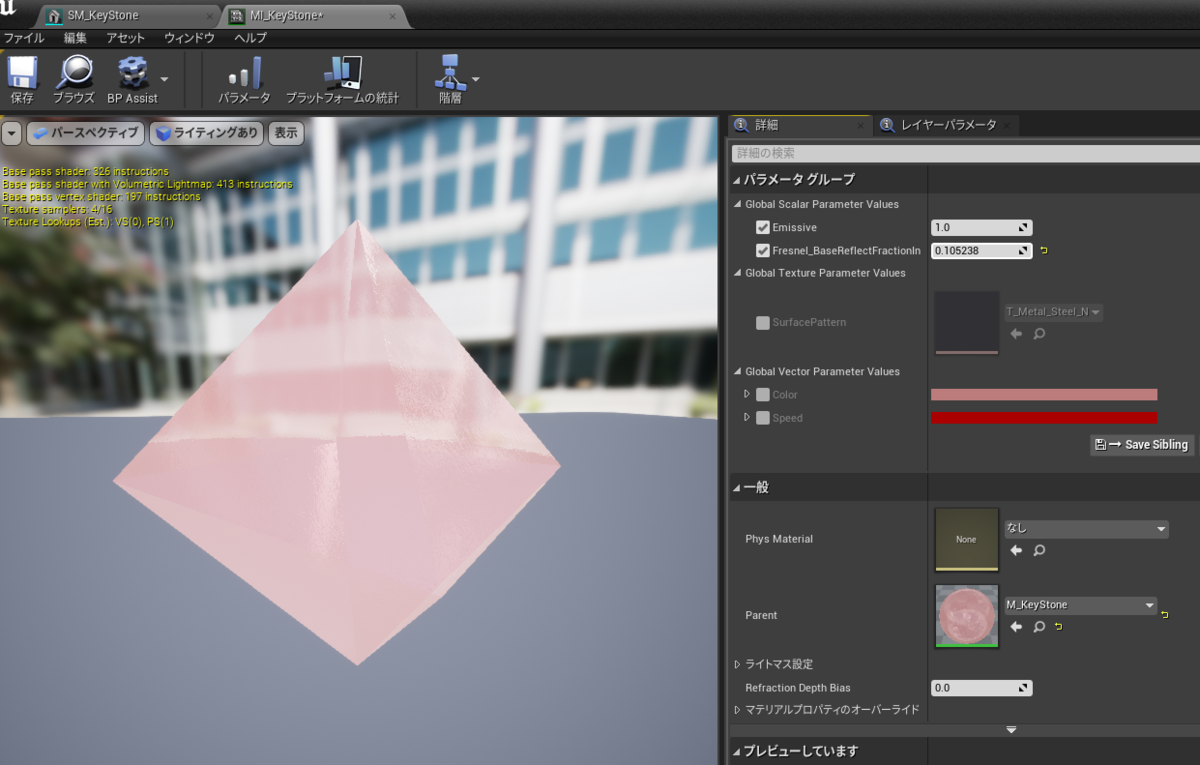Reset Fresnel_BaseReflectFractionIn to default value
1200x765 pixels.
(1043, 250)
